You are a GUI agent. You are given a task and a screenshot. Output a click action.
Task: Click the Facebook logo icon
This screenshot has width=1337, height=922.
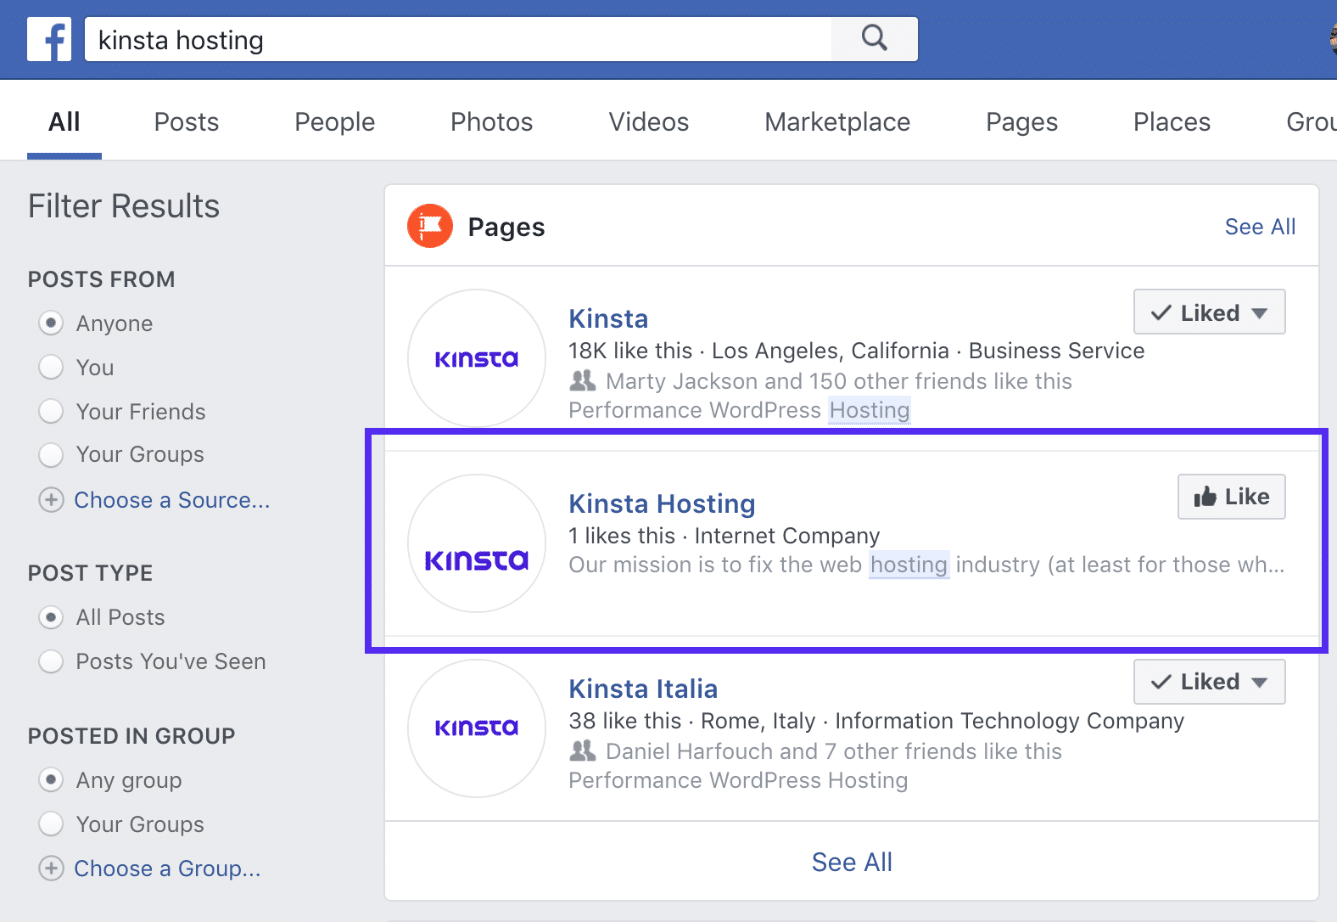[x=48, y=39]
